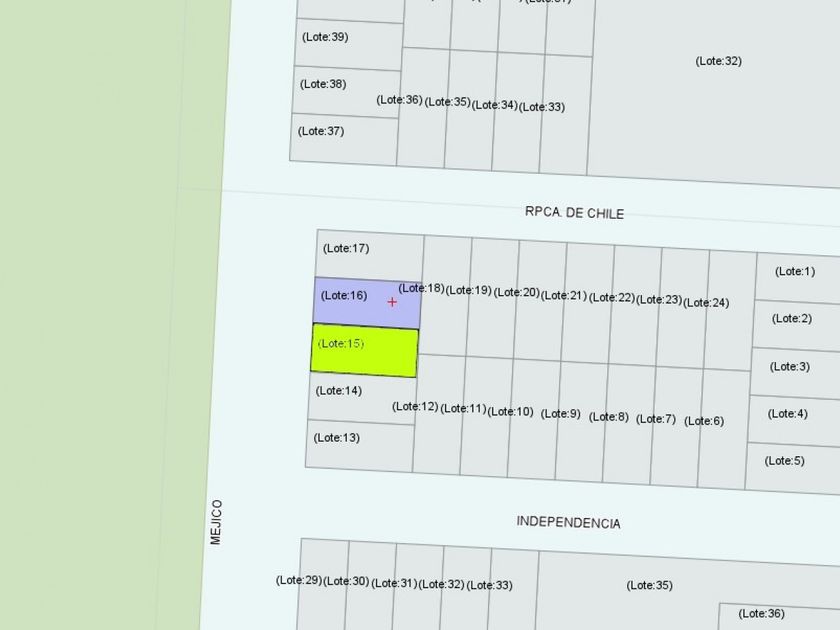The width and height of the screenshot is (840, 630).
Task: Click the "(Lote:17)" parcel label
Action: pos(346,248)
